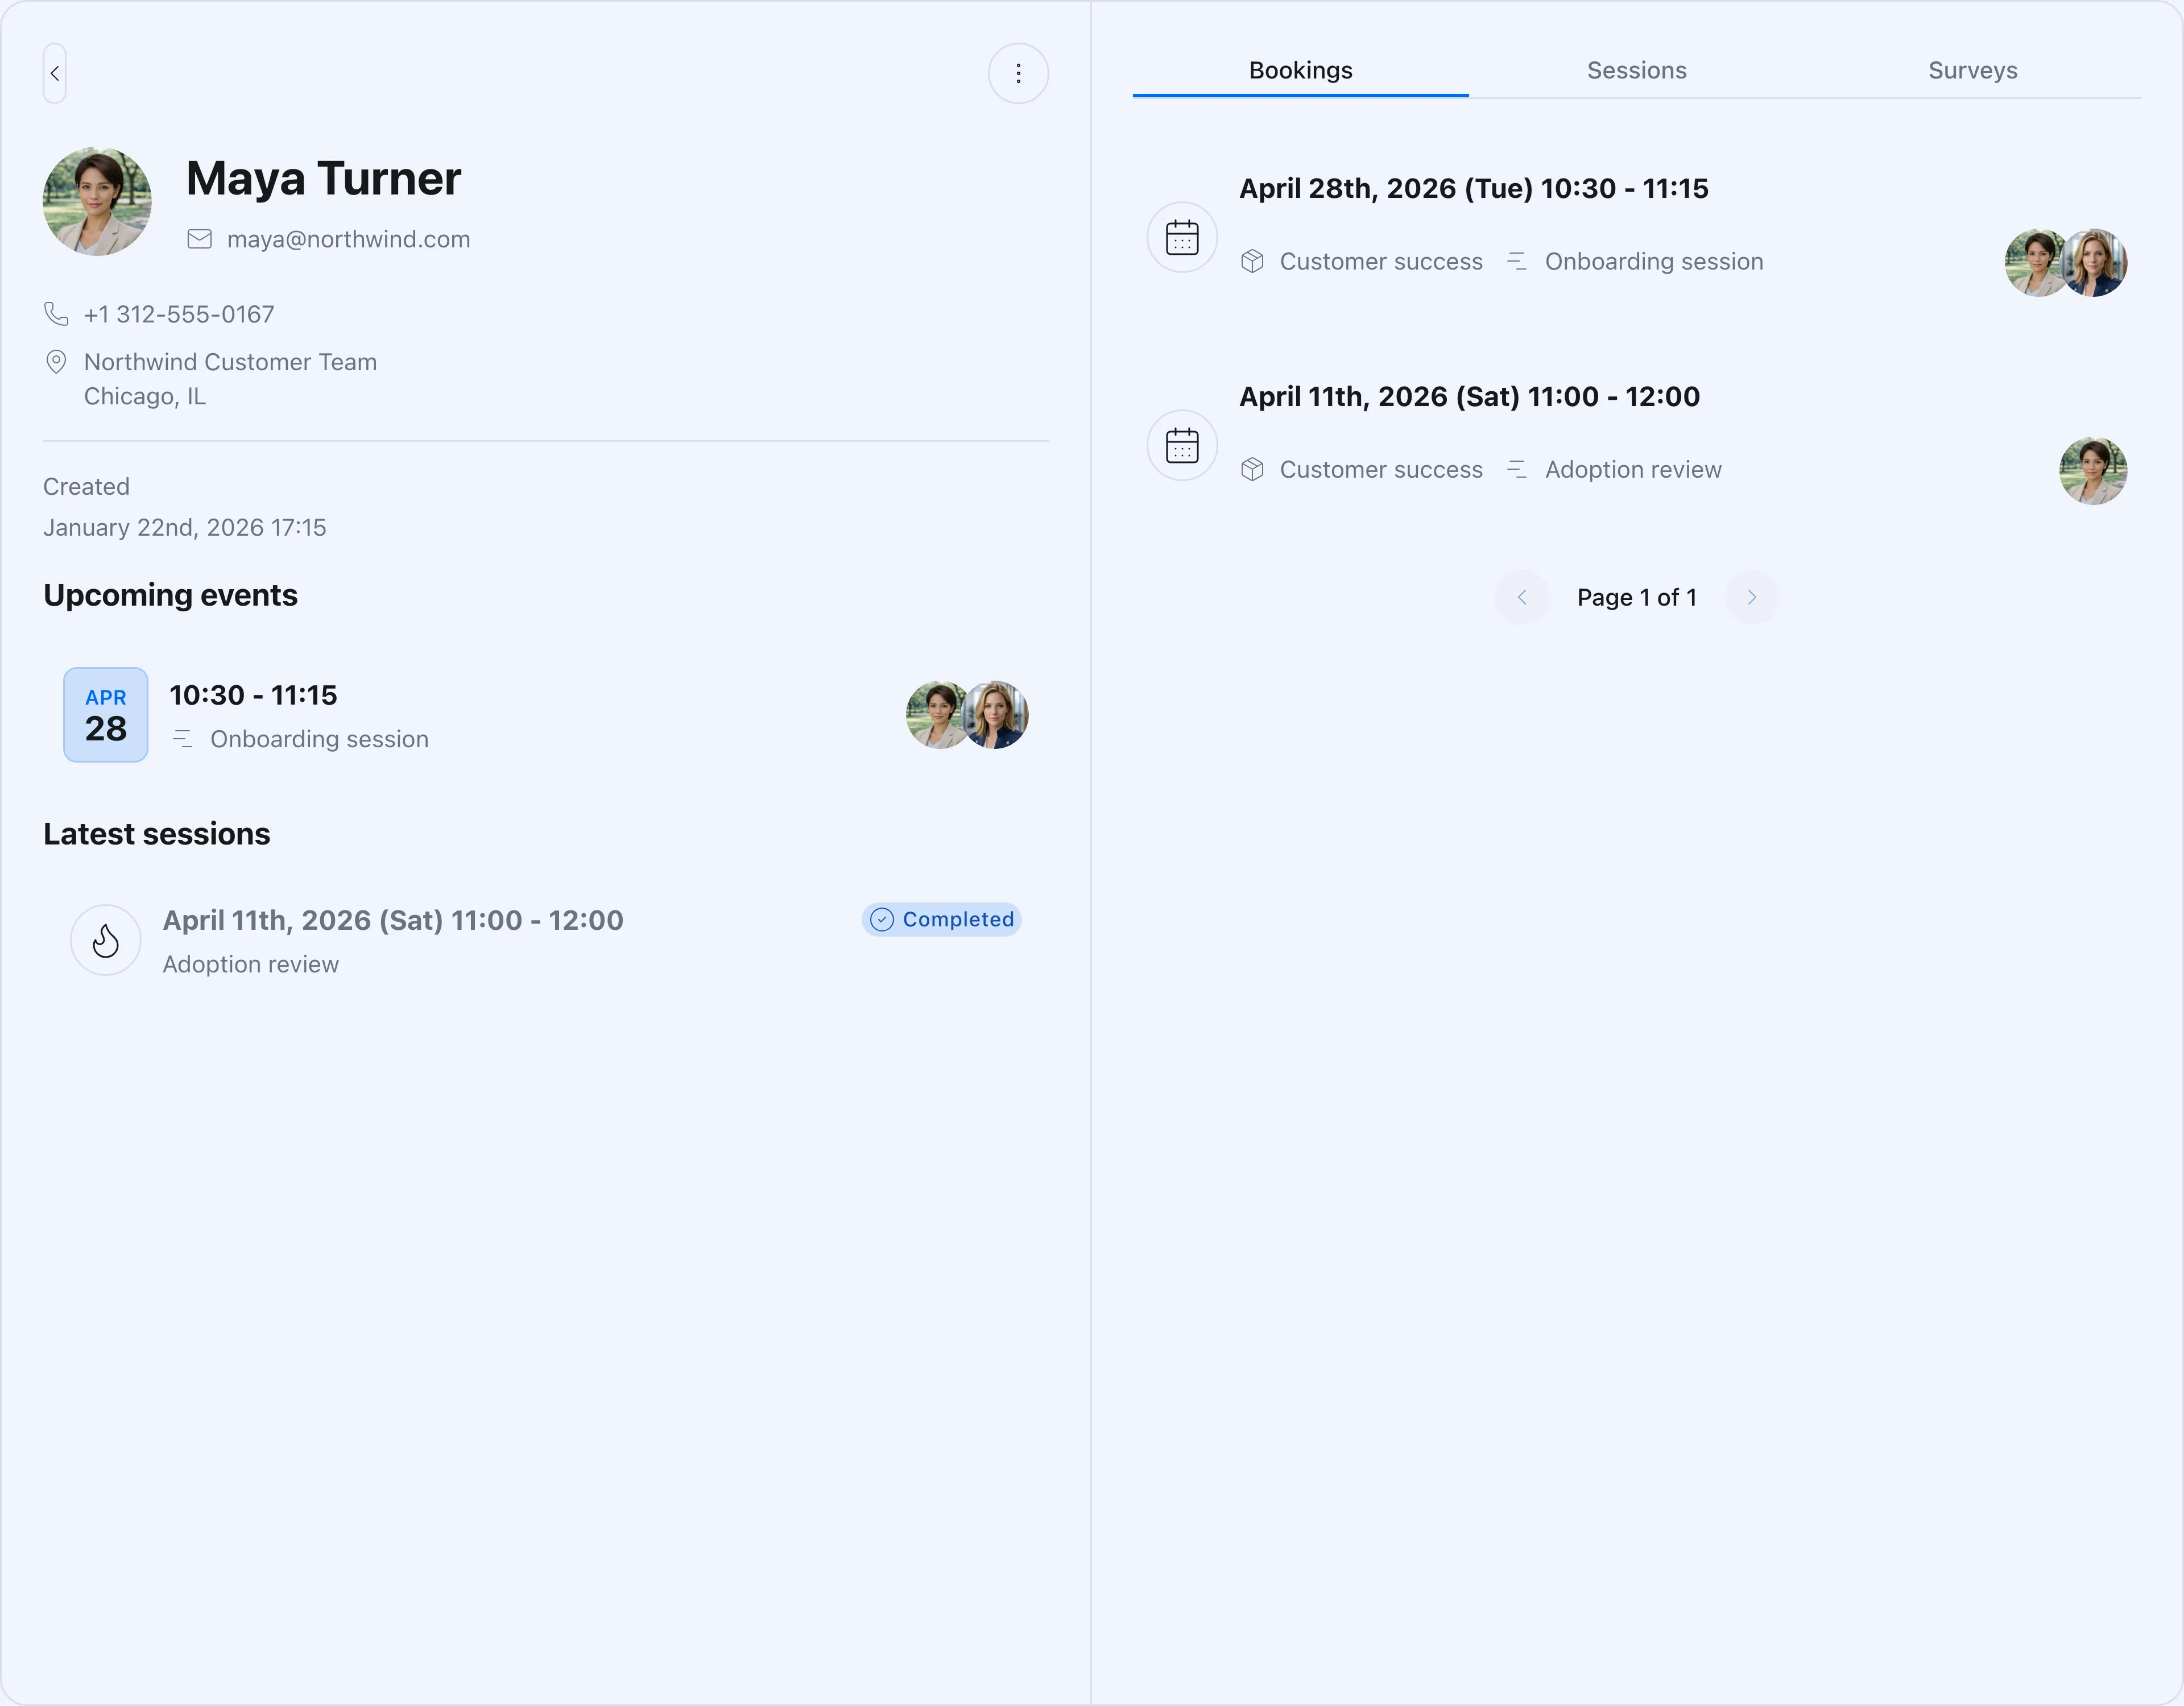Switch to the Sessions tab
The height and width of the screenshot is (1706, 2184).
point(1636,70)
